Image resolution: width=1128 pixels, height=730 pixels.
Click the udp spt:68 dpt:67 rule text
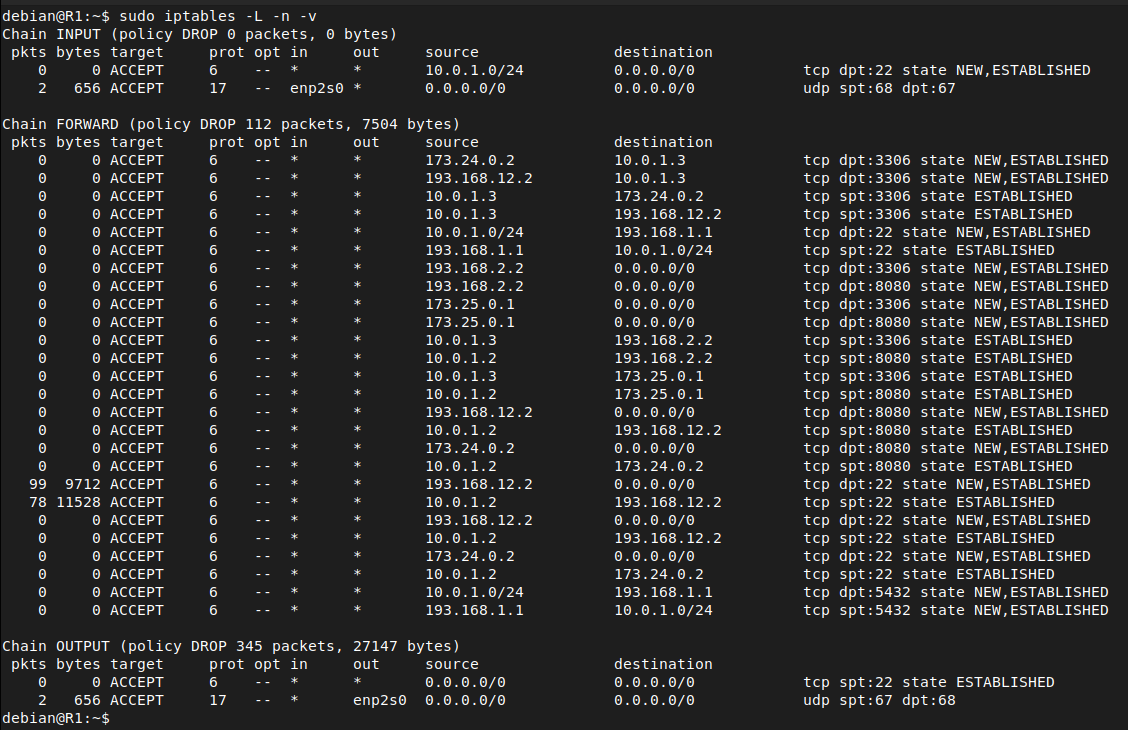(879, 88)
